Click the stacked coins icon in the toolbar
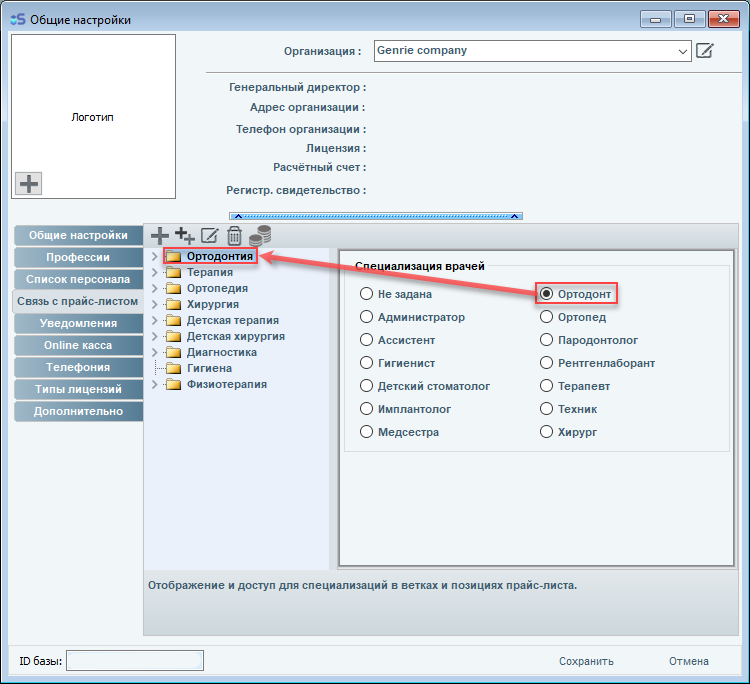750x684 pixels. pyautogui.click(x=260, y=235)
